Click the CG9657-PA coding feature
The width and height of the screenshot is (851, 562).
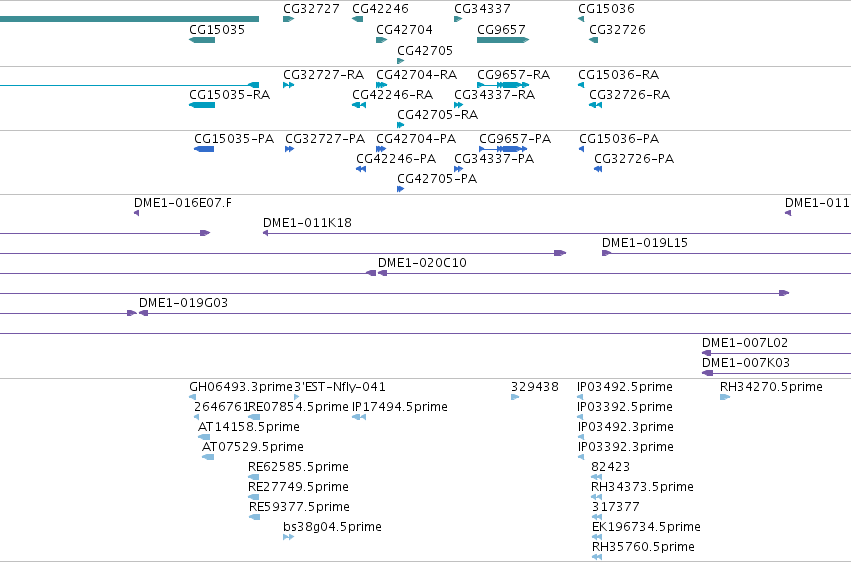click(503, 149)
